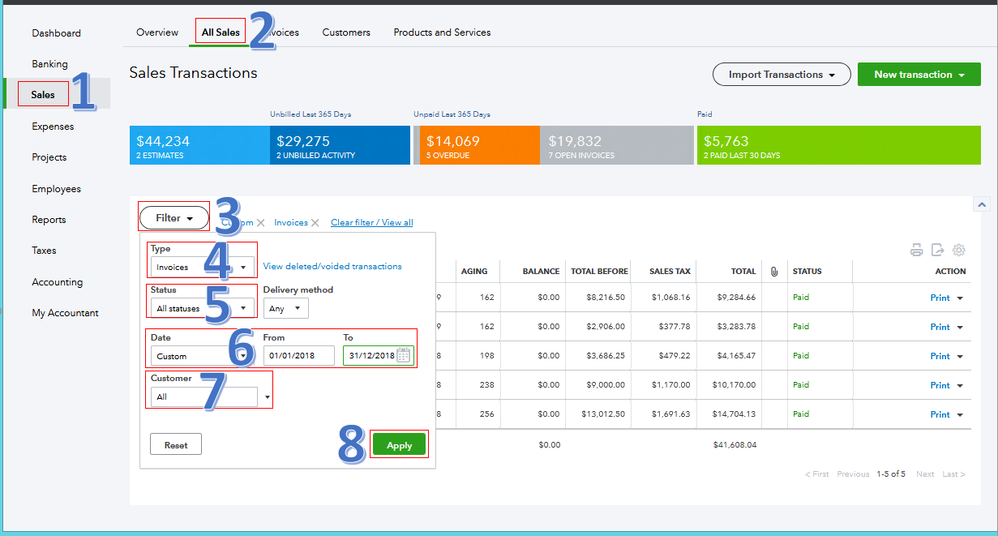This screenshot has height=536, width=998.
Task: Switch to the Overview tab
Action: click(x=157, y=32)
